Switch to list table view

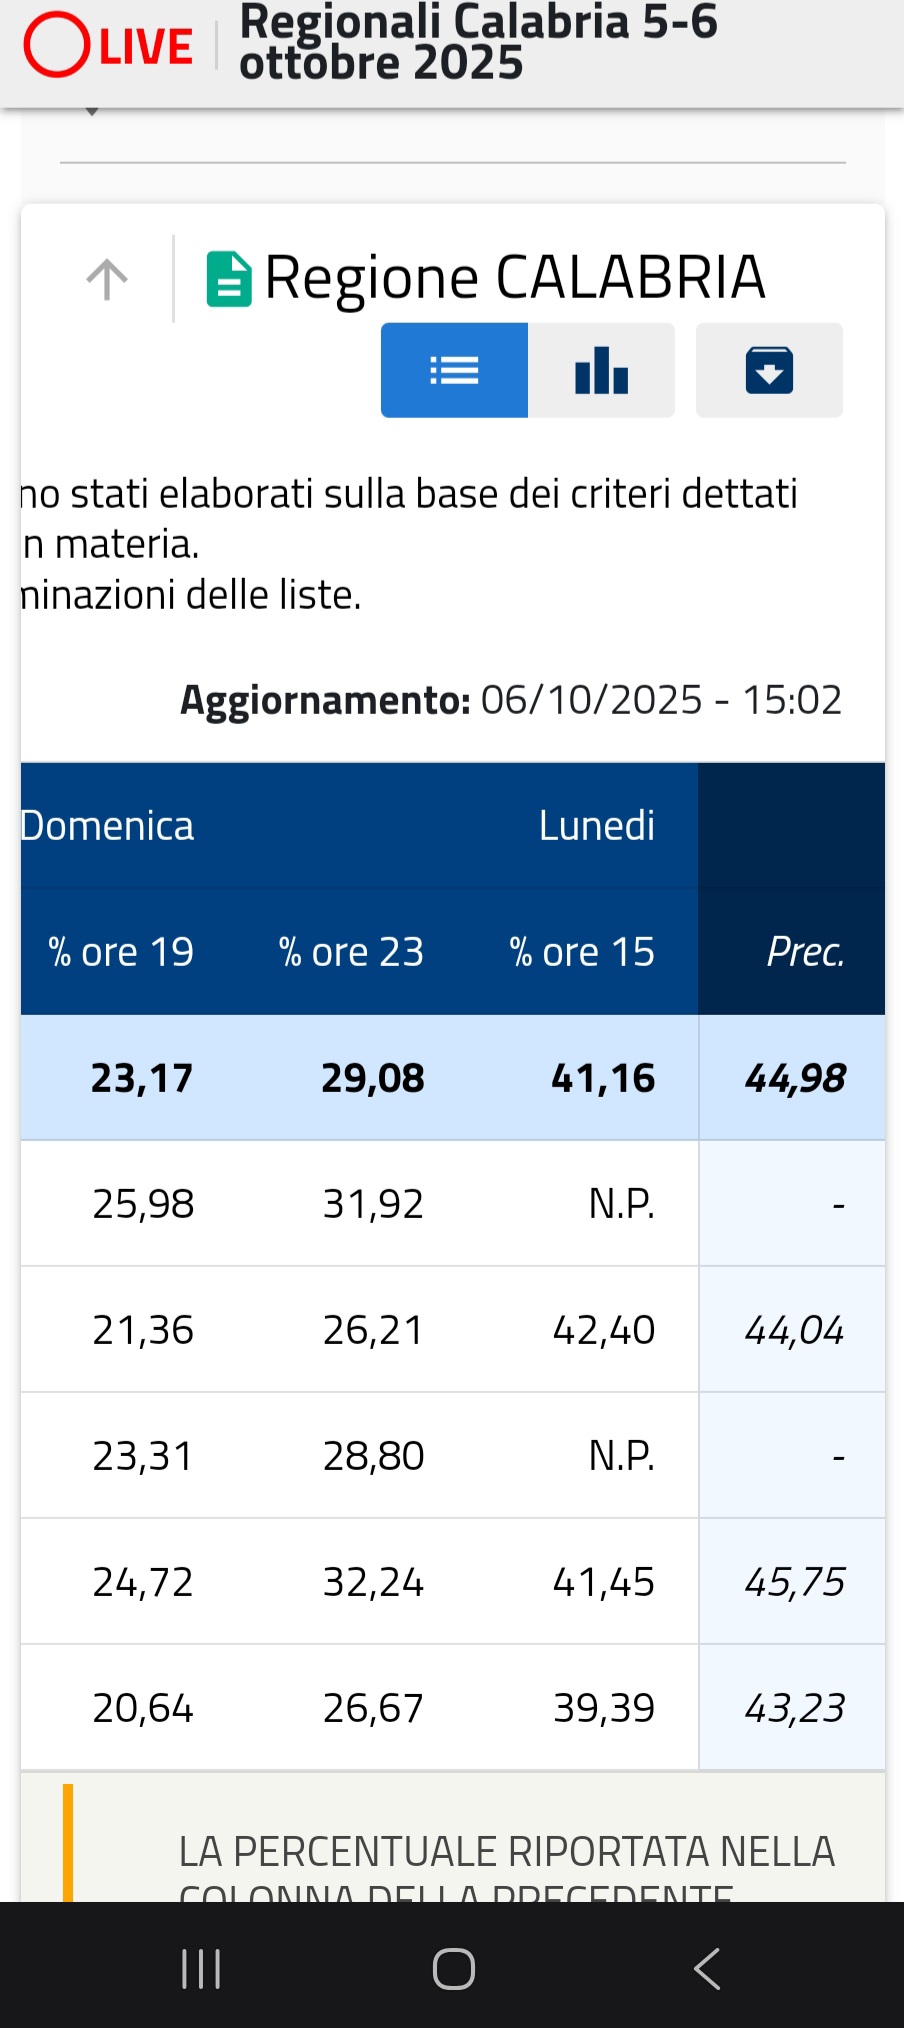(454, 370)
